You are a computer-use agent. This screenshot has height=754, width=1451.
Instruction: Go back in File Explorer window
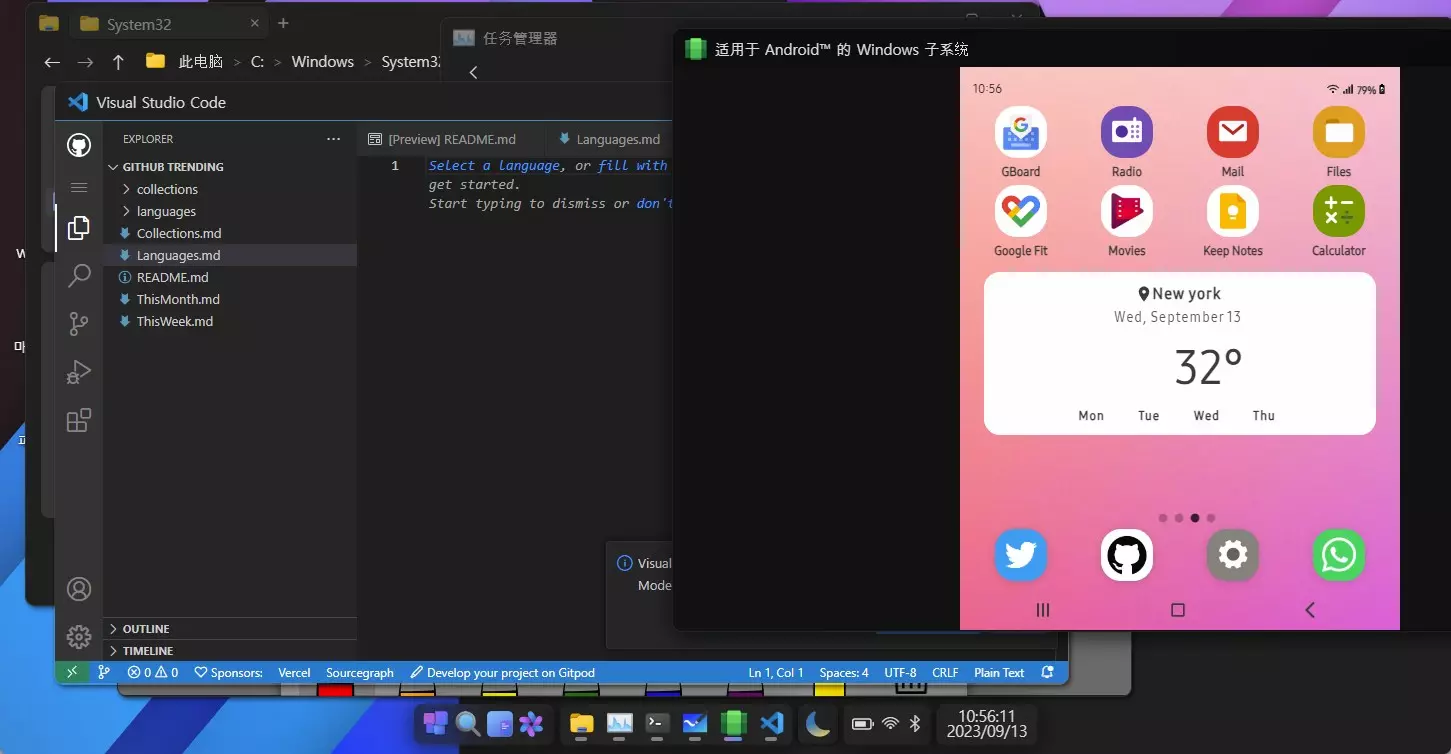[x=52, y=62]
